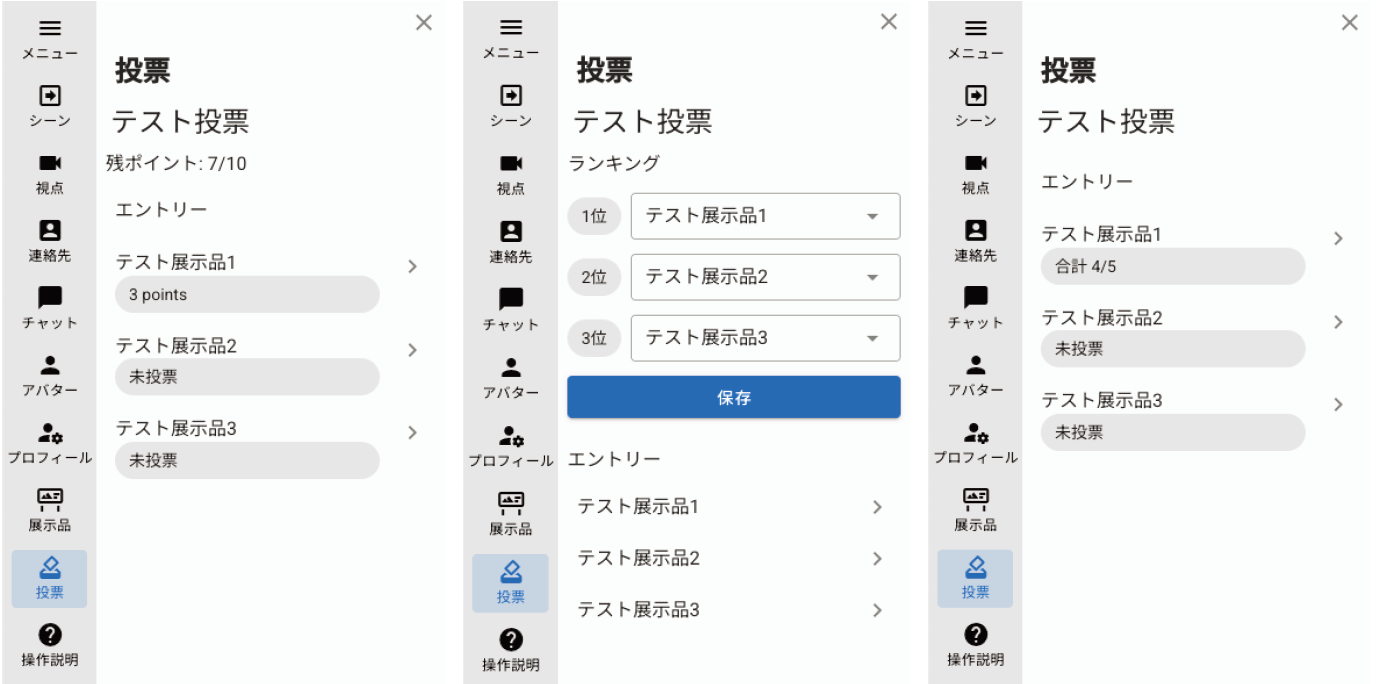Click 展示品 icon in the middle panel's sidebar

click(511, 501)
